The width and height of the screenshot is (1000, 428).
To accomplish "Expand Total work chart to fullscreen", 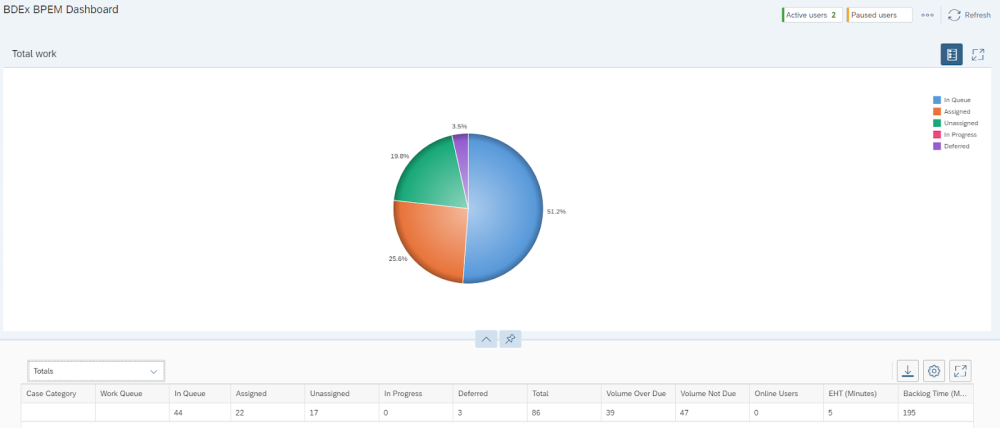I will 978,54.
